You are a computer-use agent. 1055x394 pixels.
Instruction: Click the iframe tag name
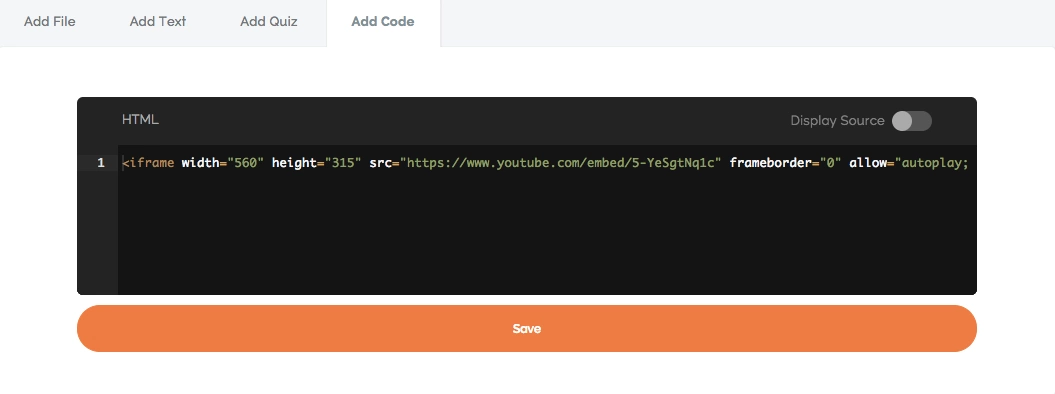click(151, 163)
